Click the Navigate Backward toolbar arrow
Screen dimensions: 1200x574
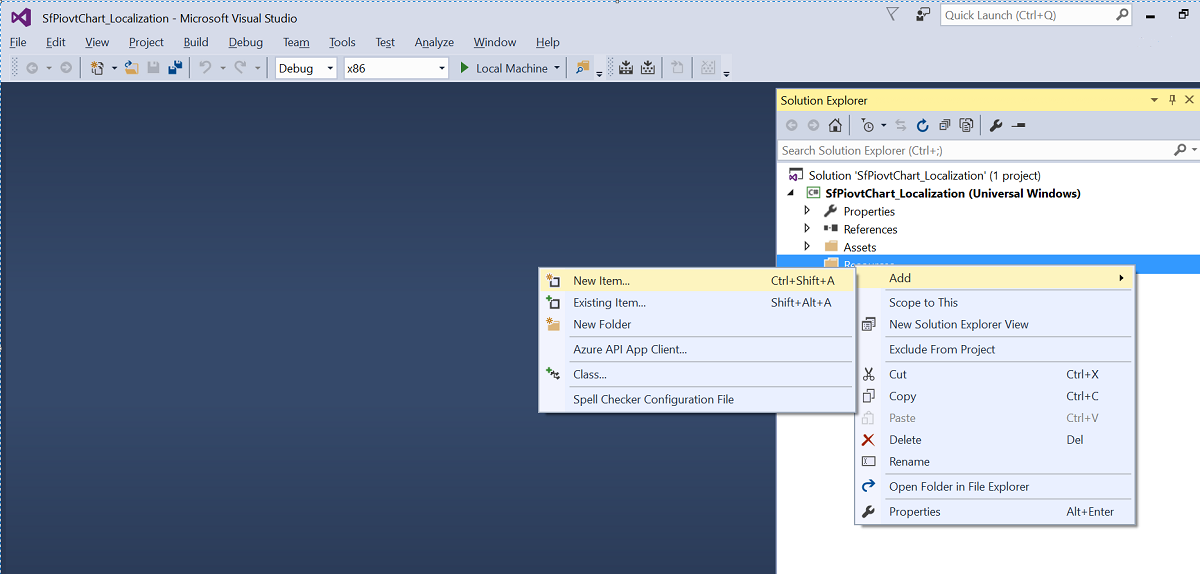point(32,68)
